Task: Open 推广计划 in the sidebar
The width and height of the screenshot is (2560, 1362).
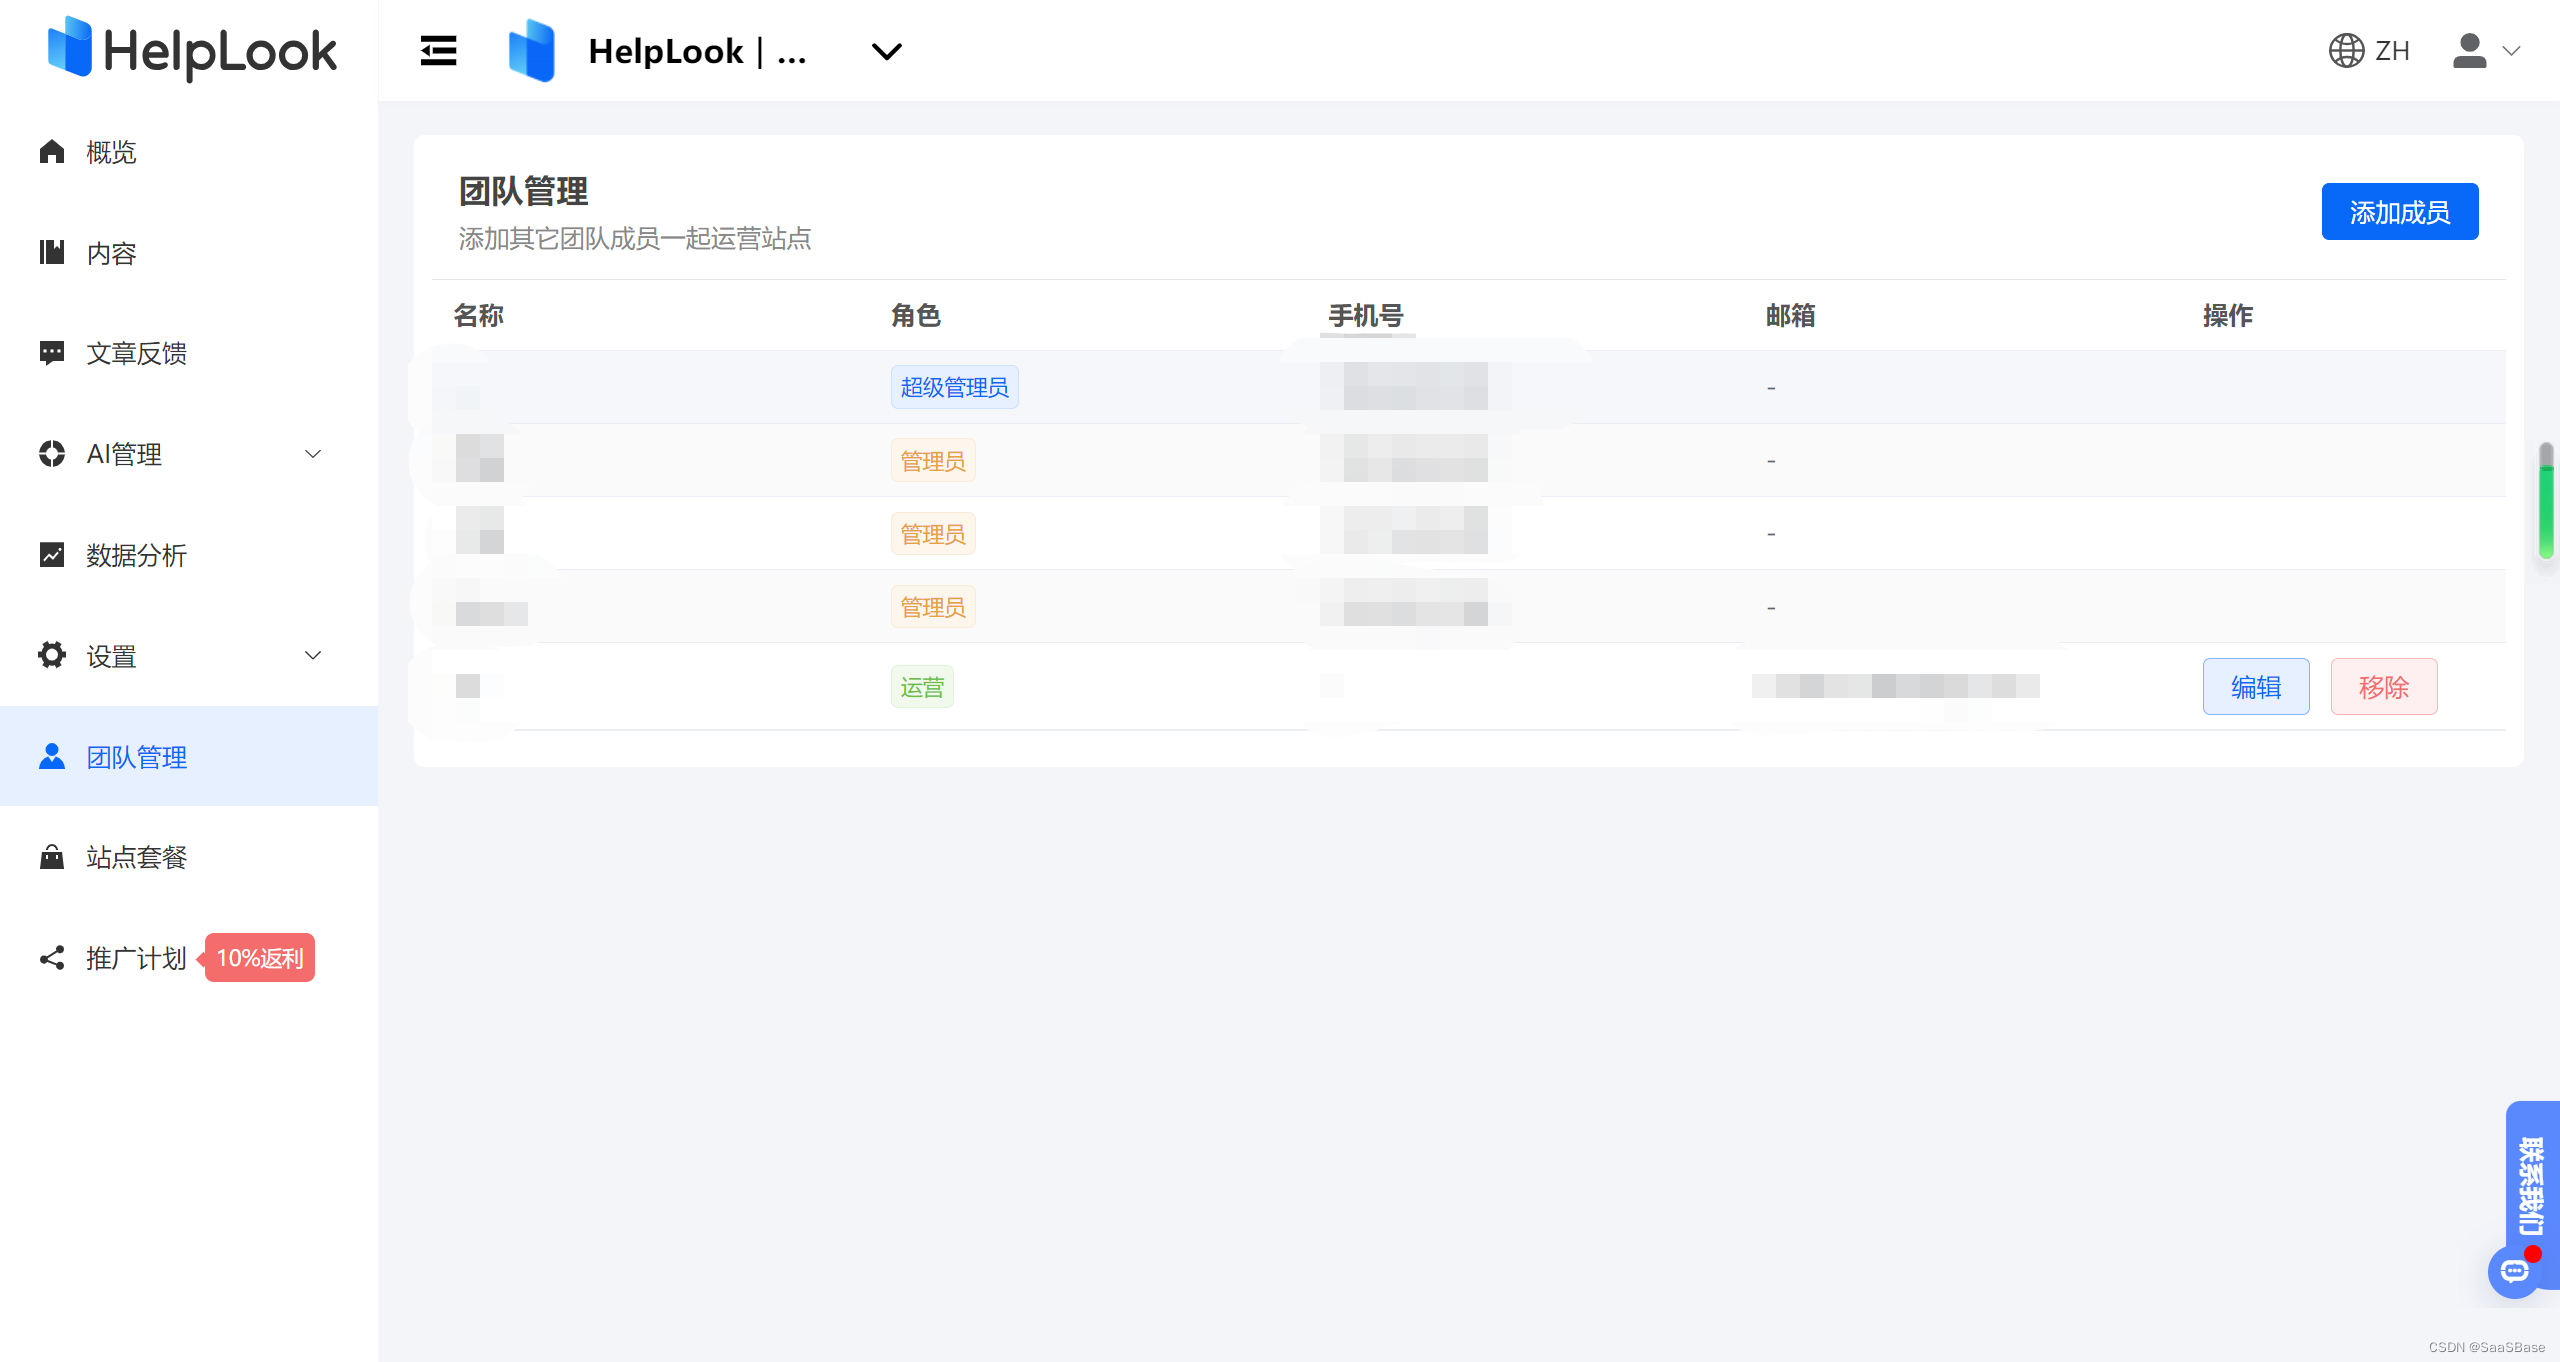Action: pyautogui.click(x=137, y=958)
